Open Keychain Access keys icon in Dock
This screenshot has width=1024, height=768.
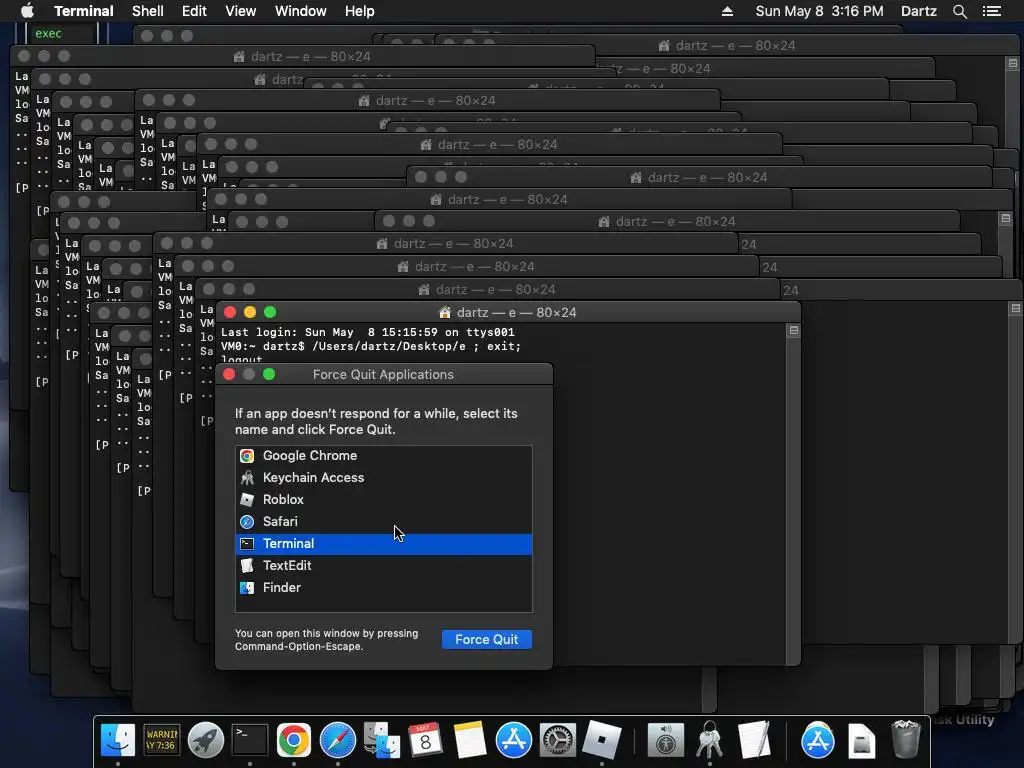(709, 740)
